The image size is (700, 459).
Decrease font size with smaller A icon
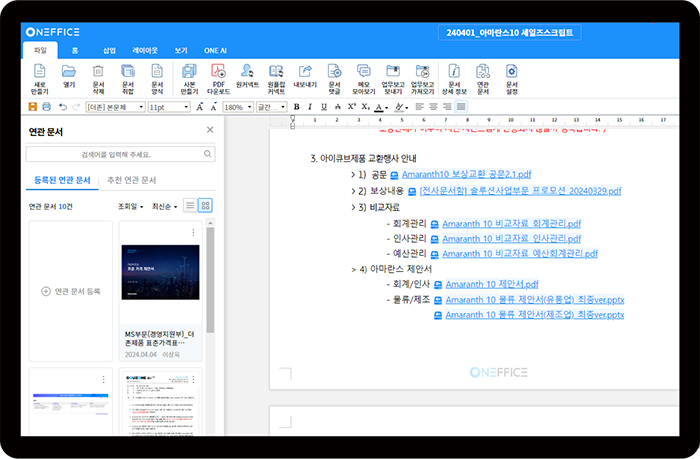tap(214, 107)
